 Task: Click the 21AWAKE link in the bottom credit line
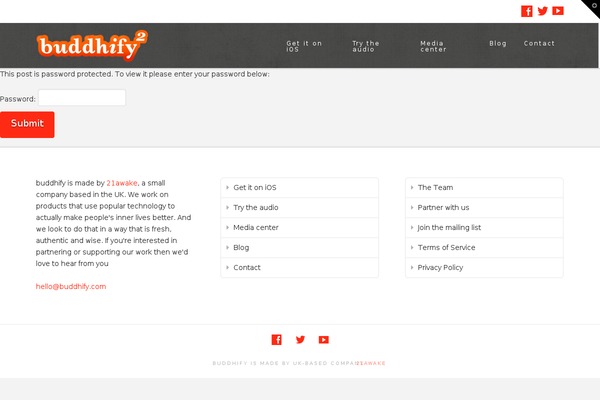[370, 363]
